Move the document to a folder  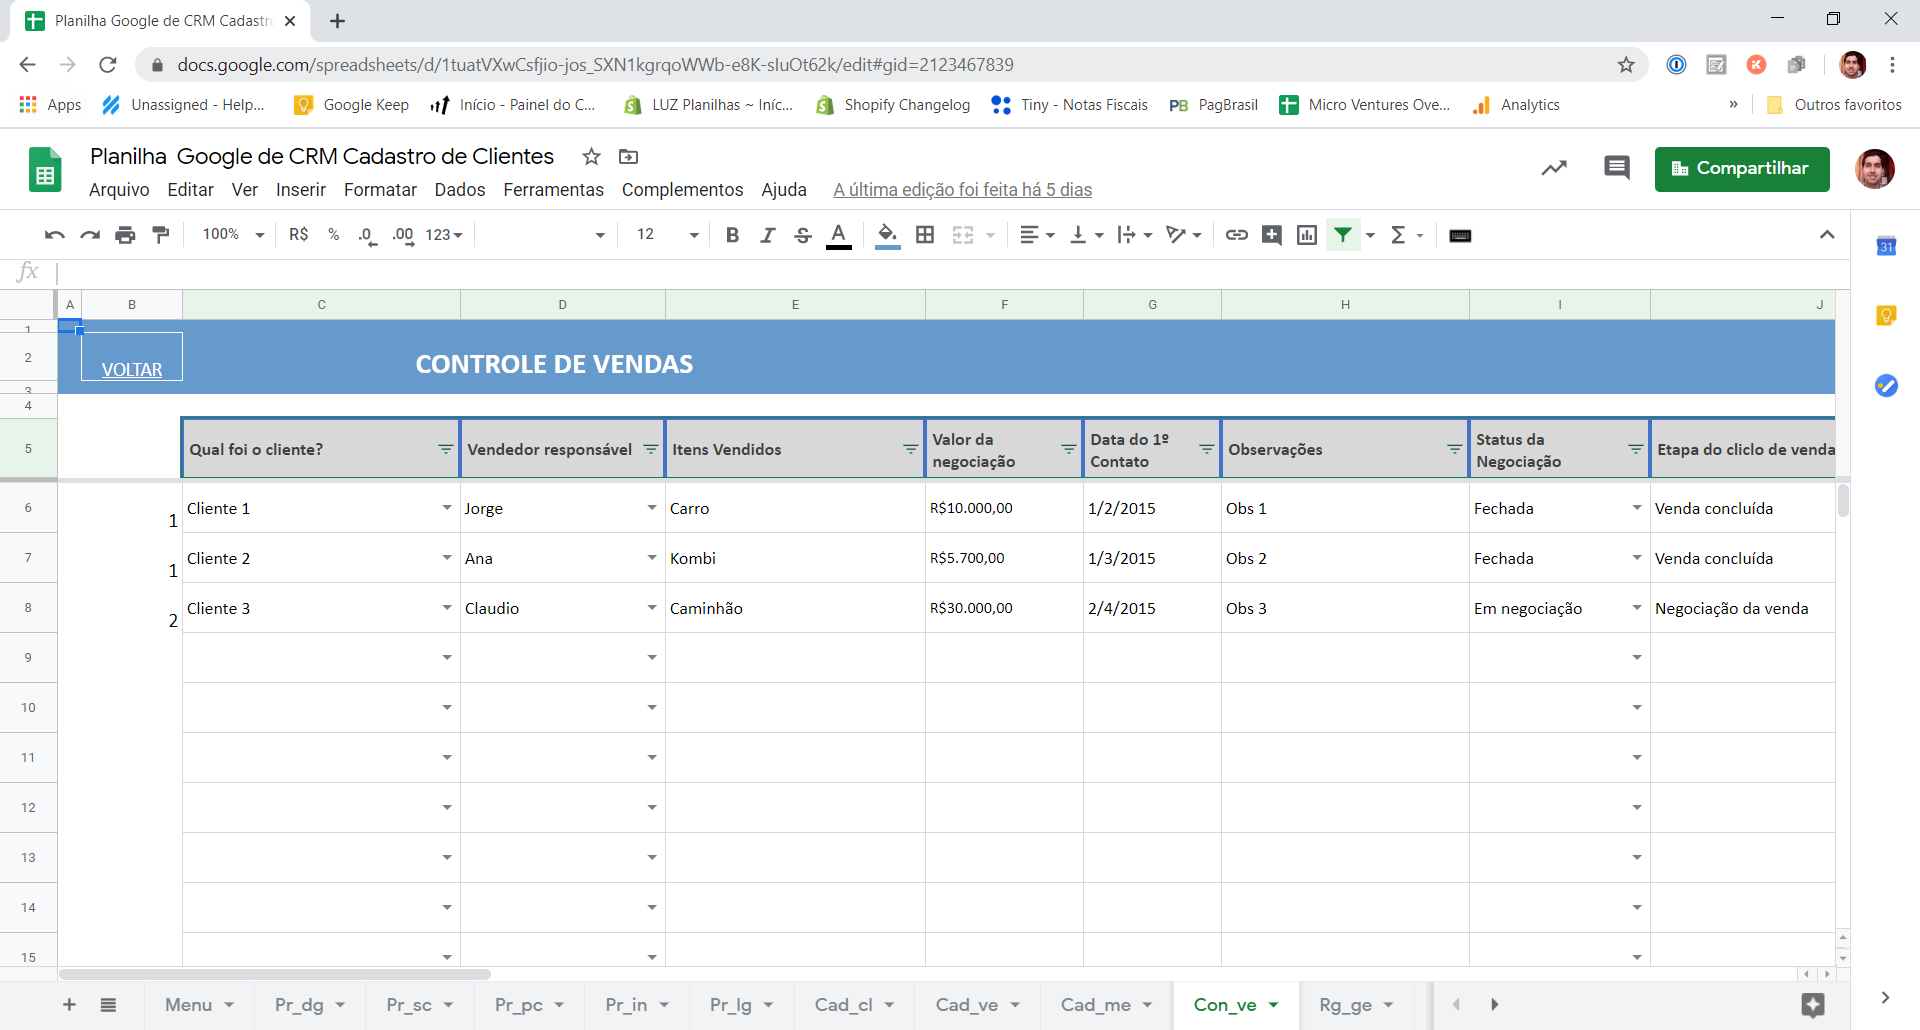pos(628,157)
